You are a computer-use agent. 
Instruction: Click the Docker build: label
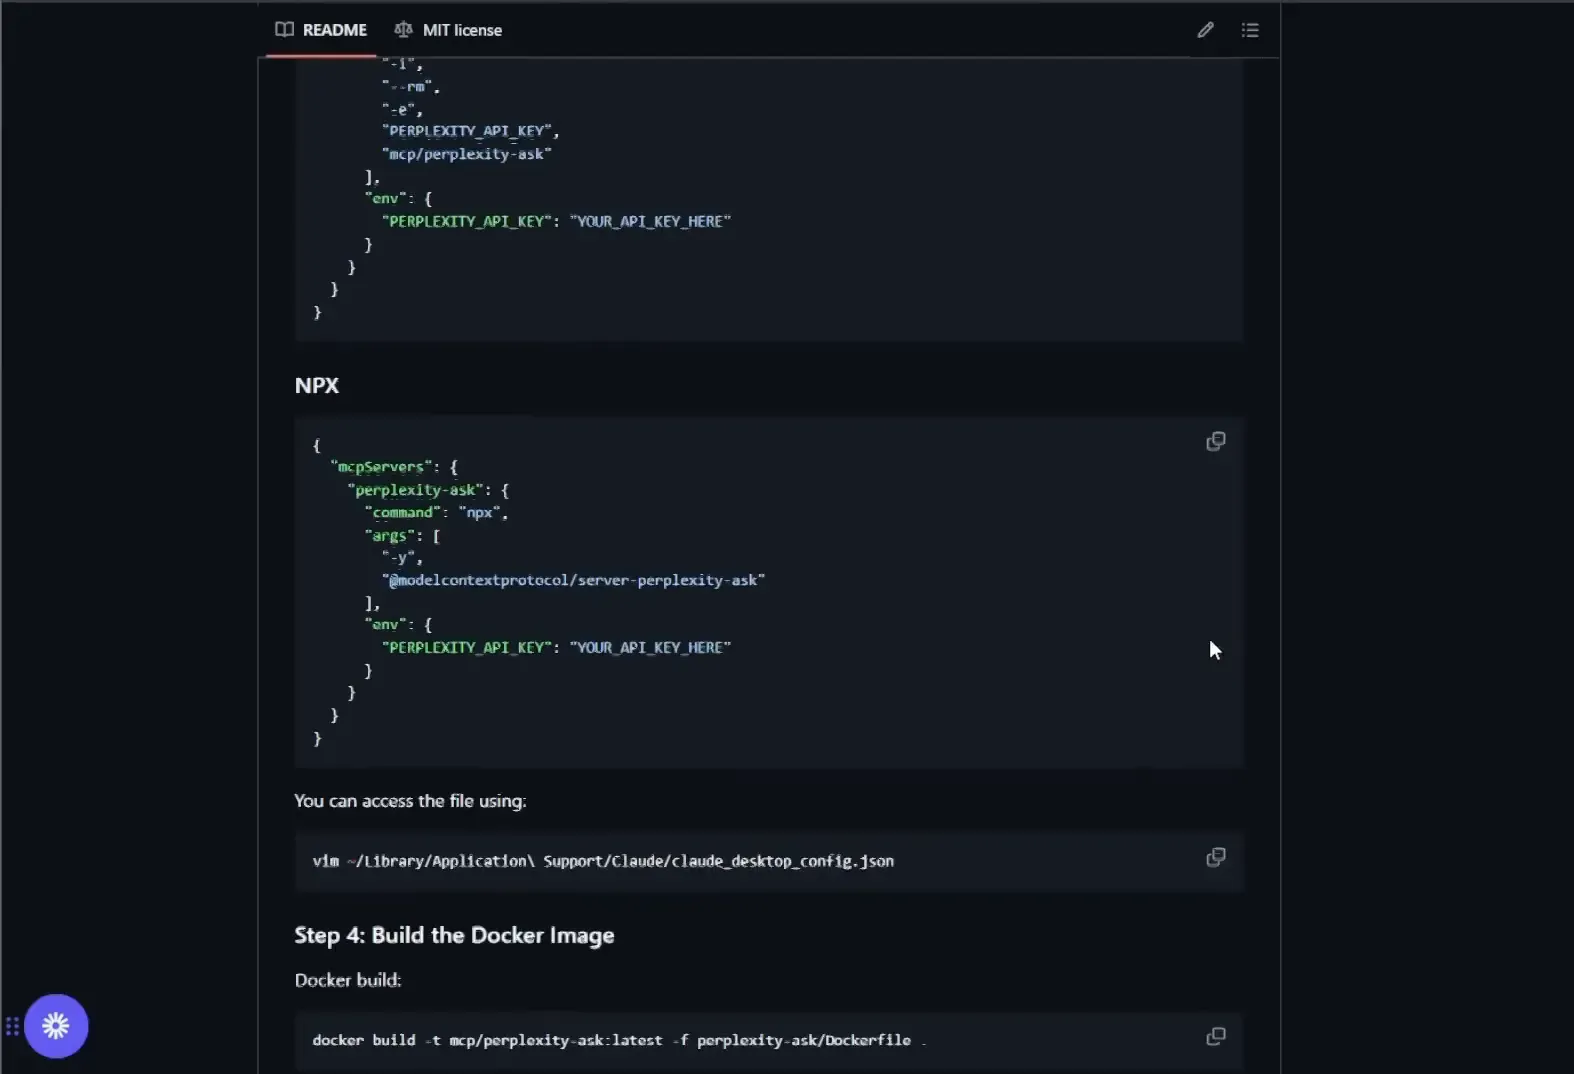tap(348, 980)
